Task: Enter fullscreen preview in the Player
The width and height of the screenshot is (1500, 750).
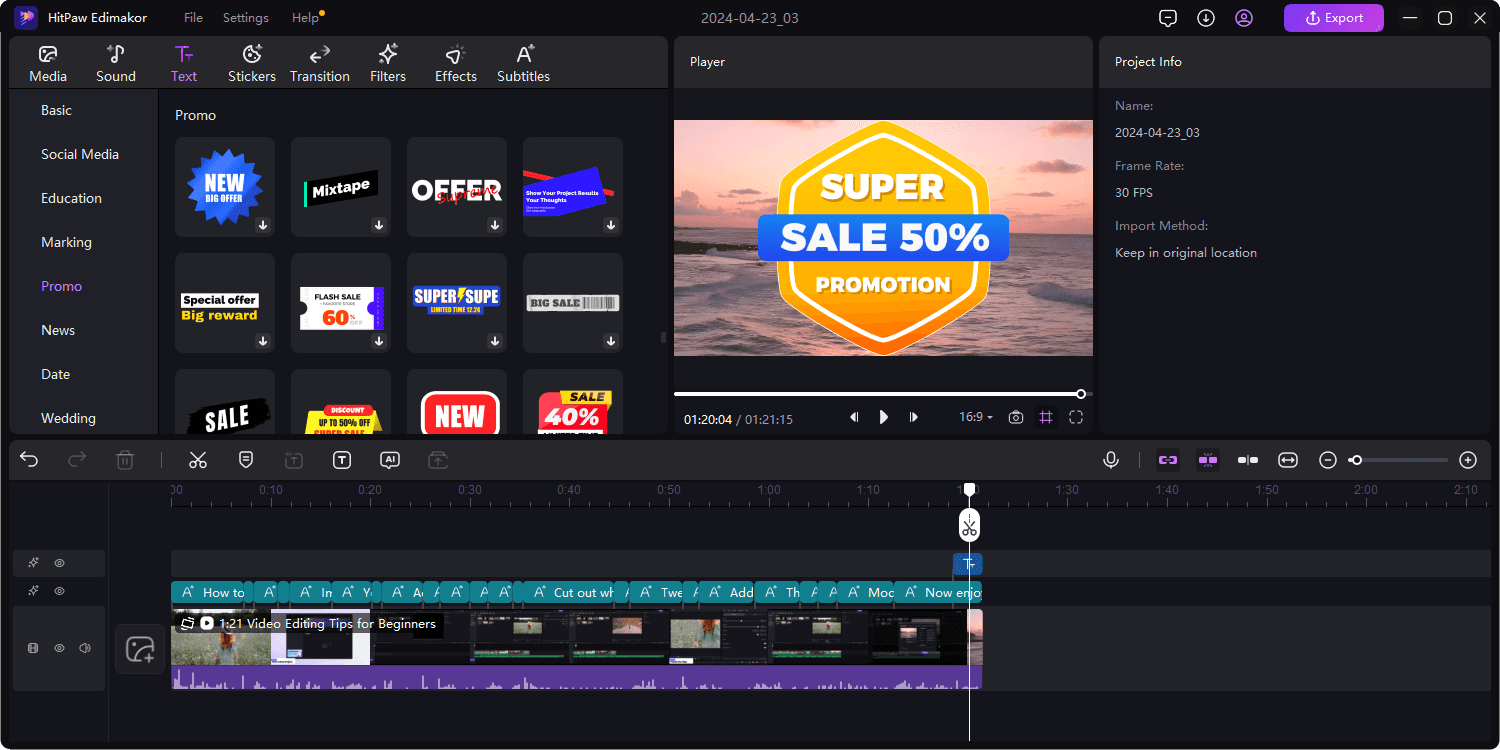Action: (1076, 417)
